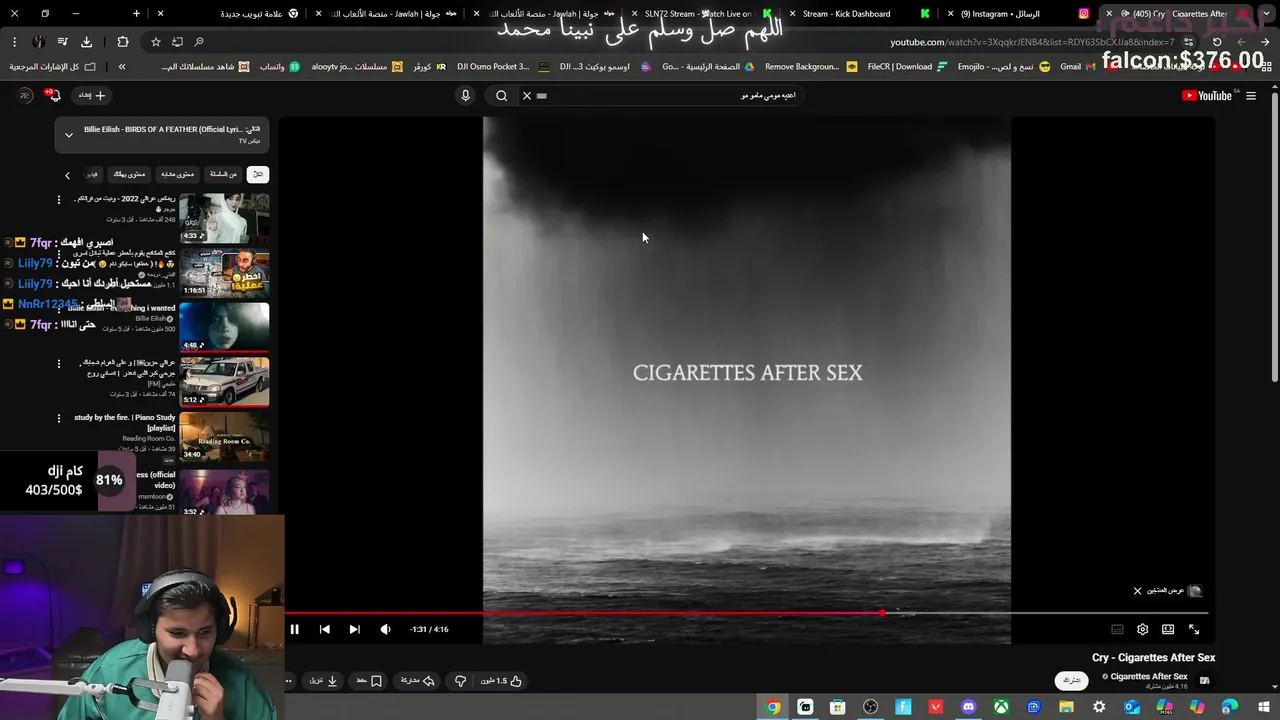The height and width of the screenshot is (720, 1280).
Task: Select the 'from the series' filter chip
Action: click(x=224, y=174)
